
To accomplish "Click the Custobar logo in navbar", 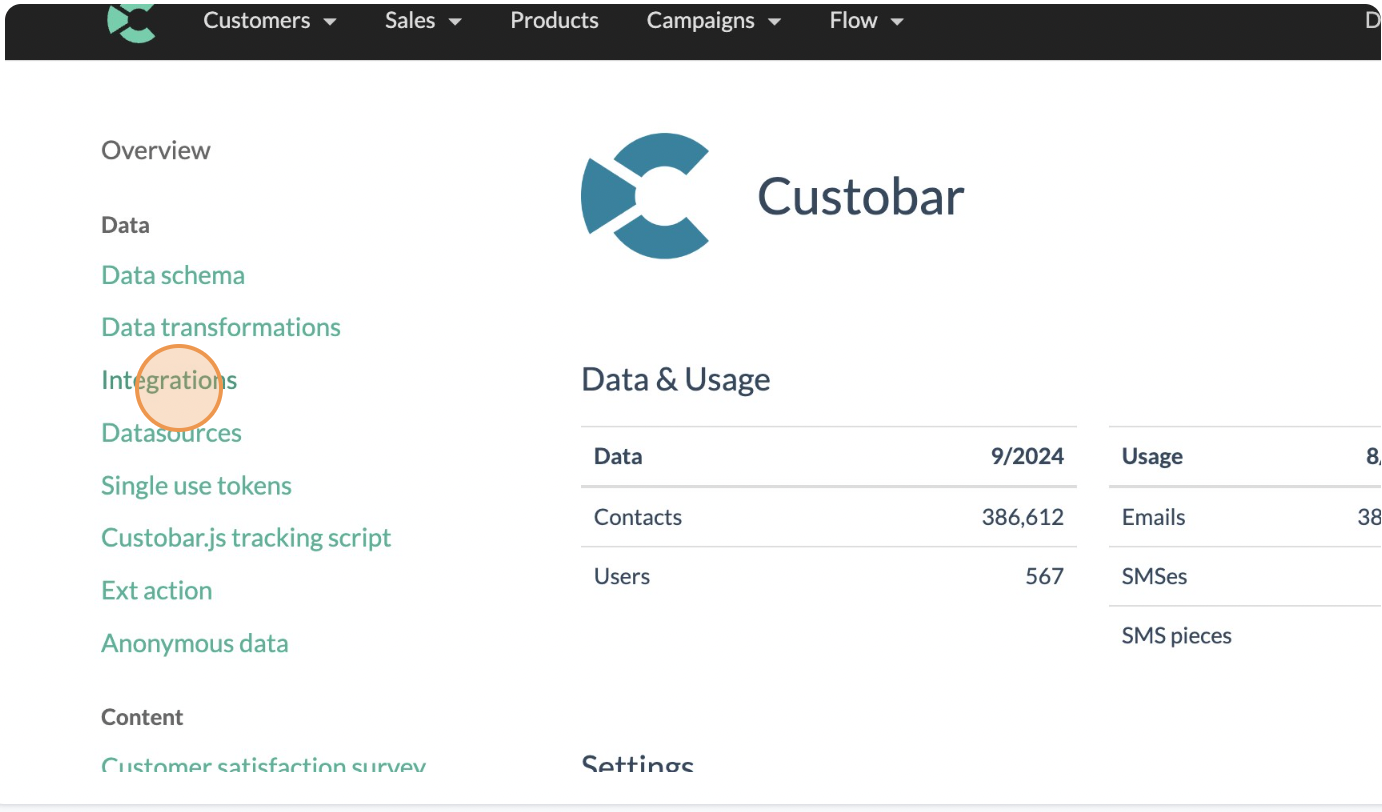I will click(x=132, y=23).
